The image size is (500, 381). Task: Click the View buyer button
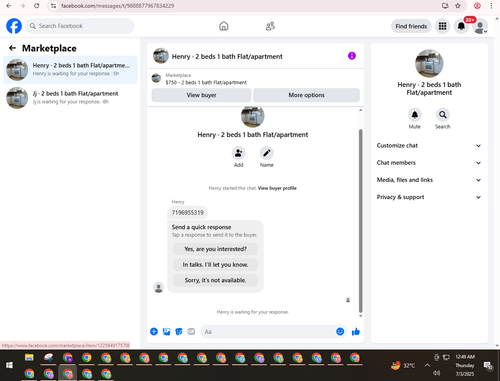point(201,95)
